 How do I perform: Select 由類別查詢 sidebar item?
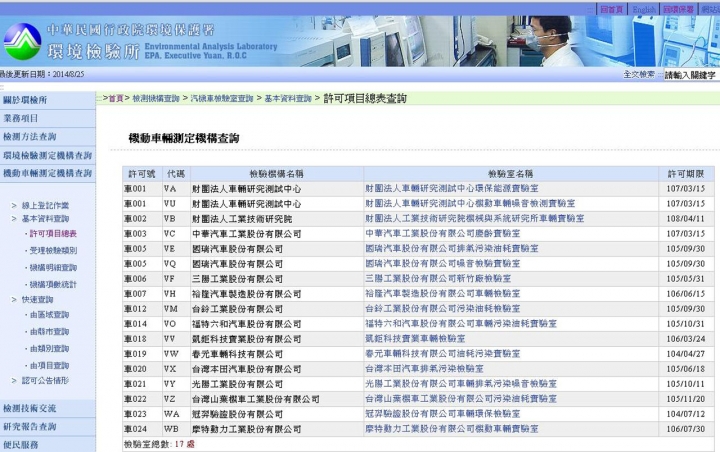[x=49, y=349]
